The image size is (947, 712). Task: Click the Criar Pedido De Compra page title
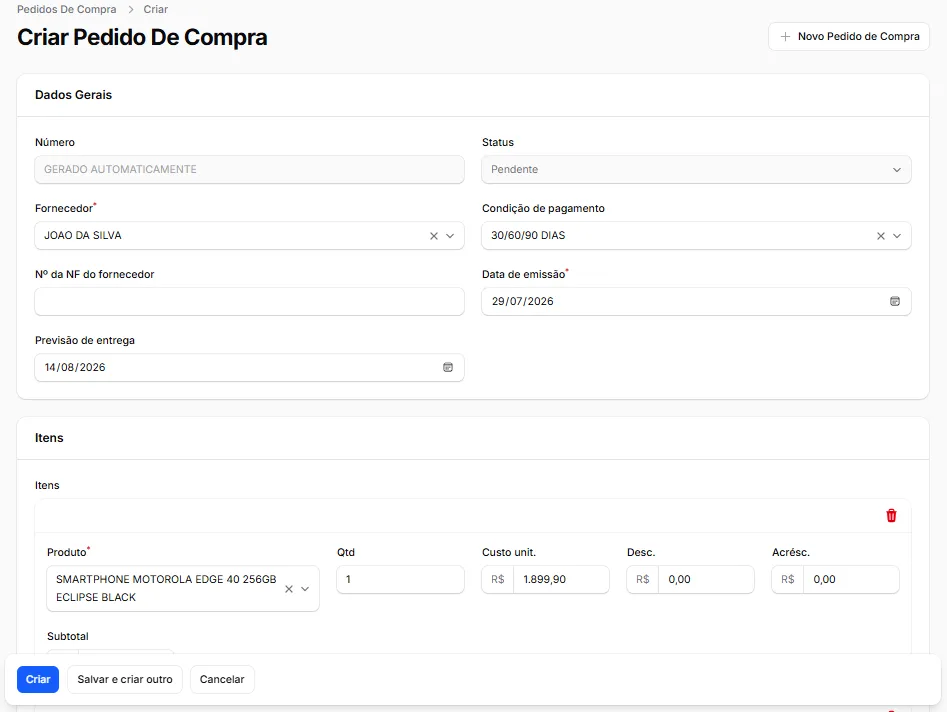tap(142, 37)
